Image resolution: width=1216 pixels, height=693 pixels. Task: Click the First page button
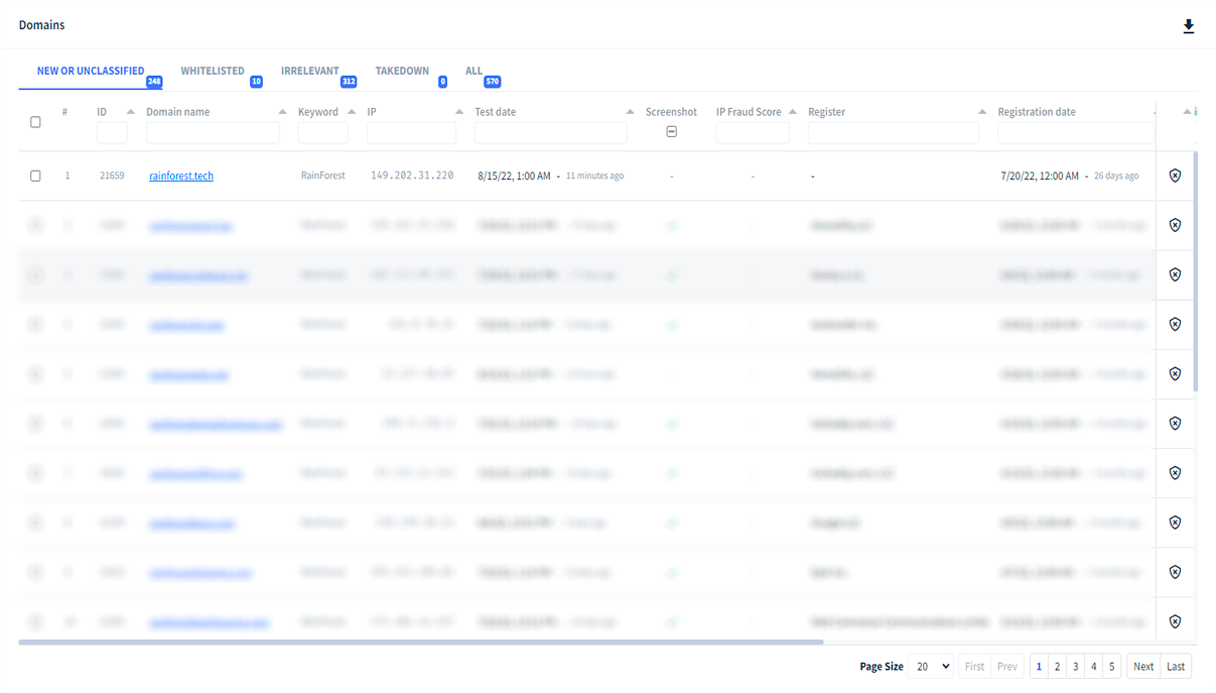(974, 666)
